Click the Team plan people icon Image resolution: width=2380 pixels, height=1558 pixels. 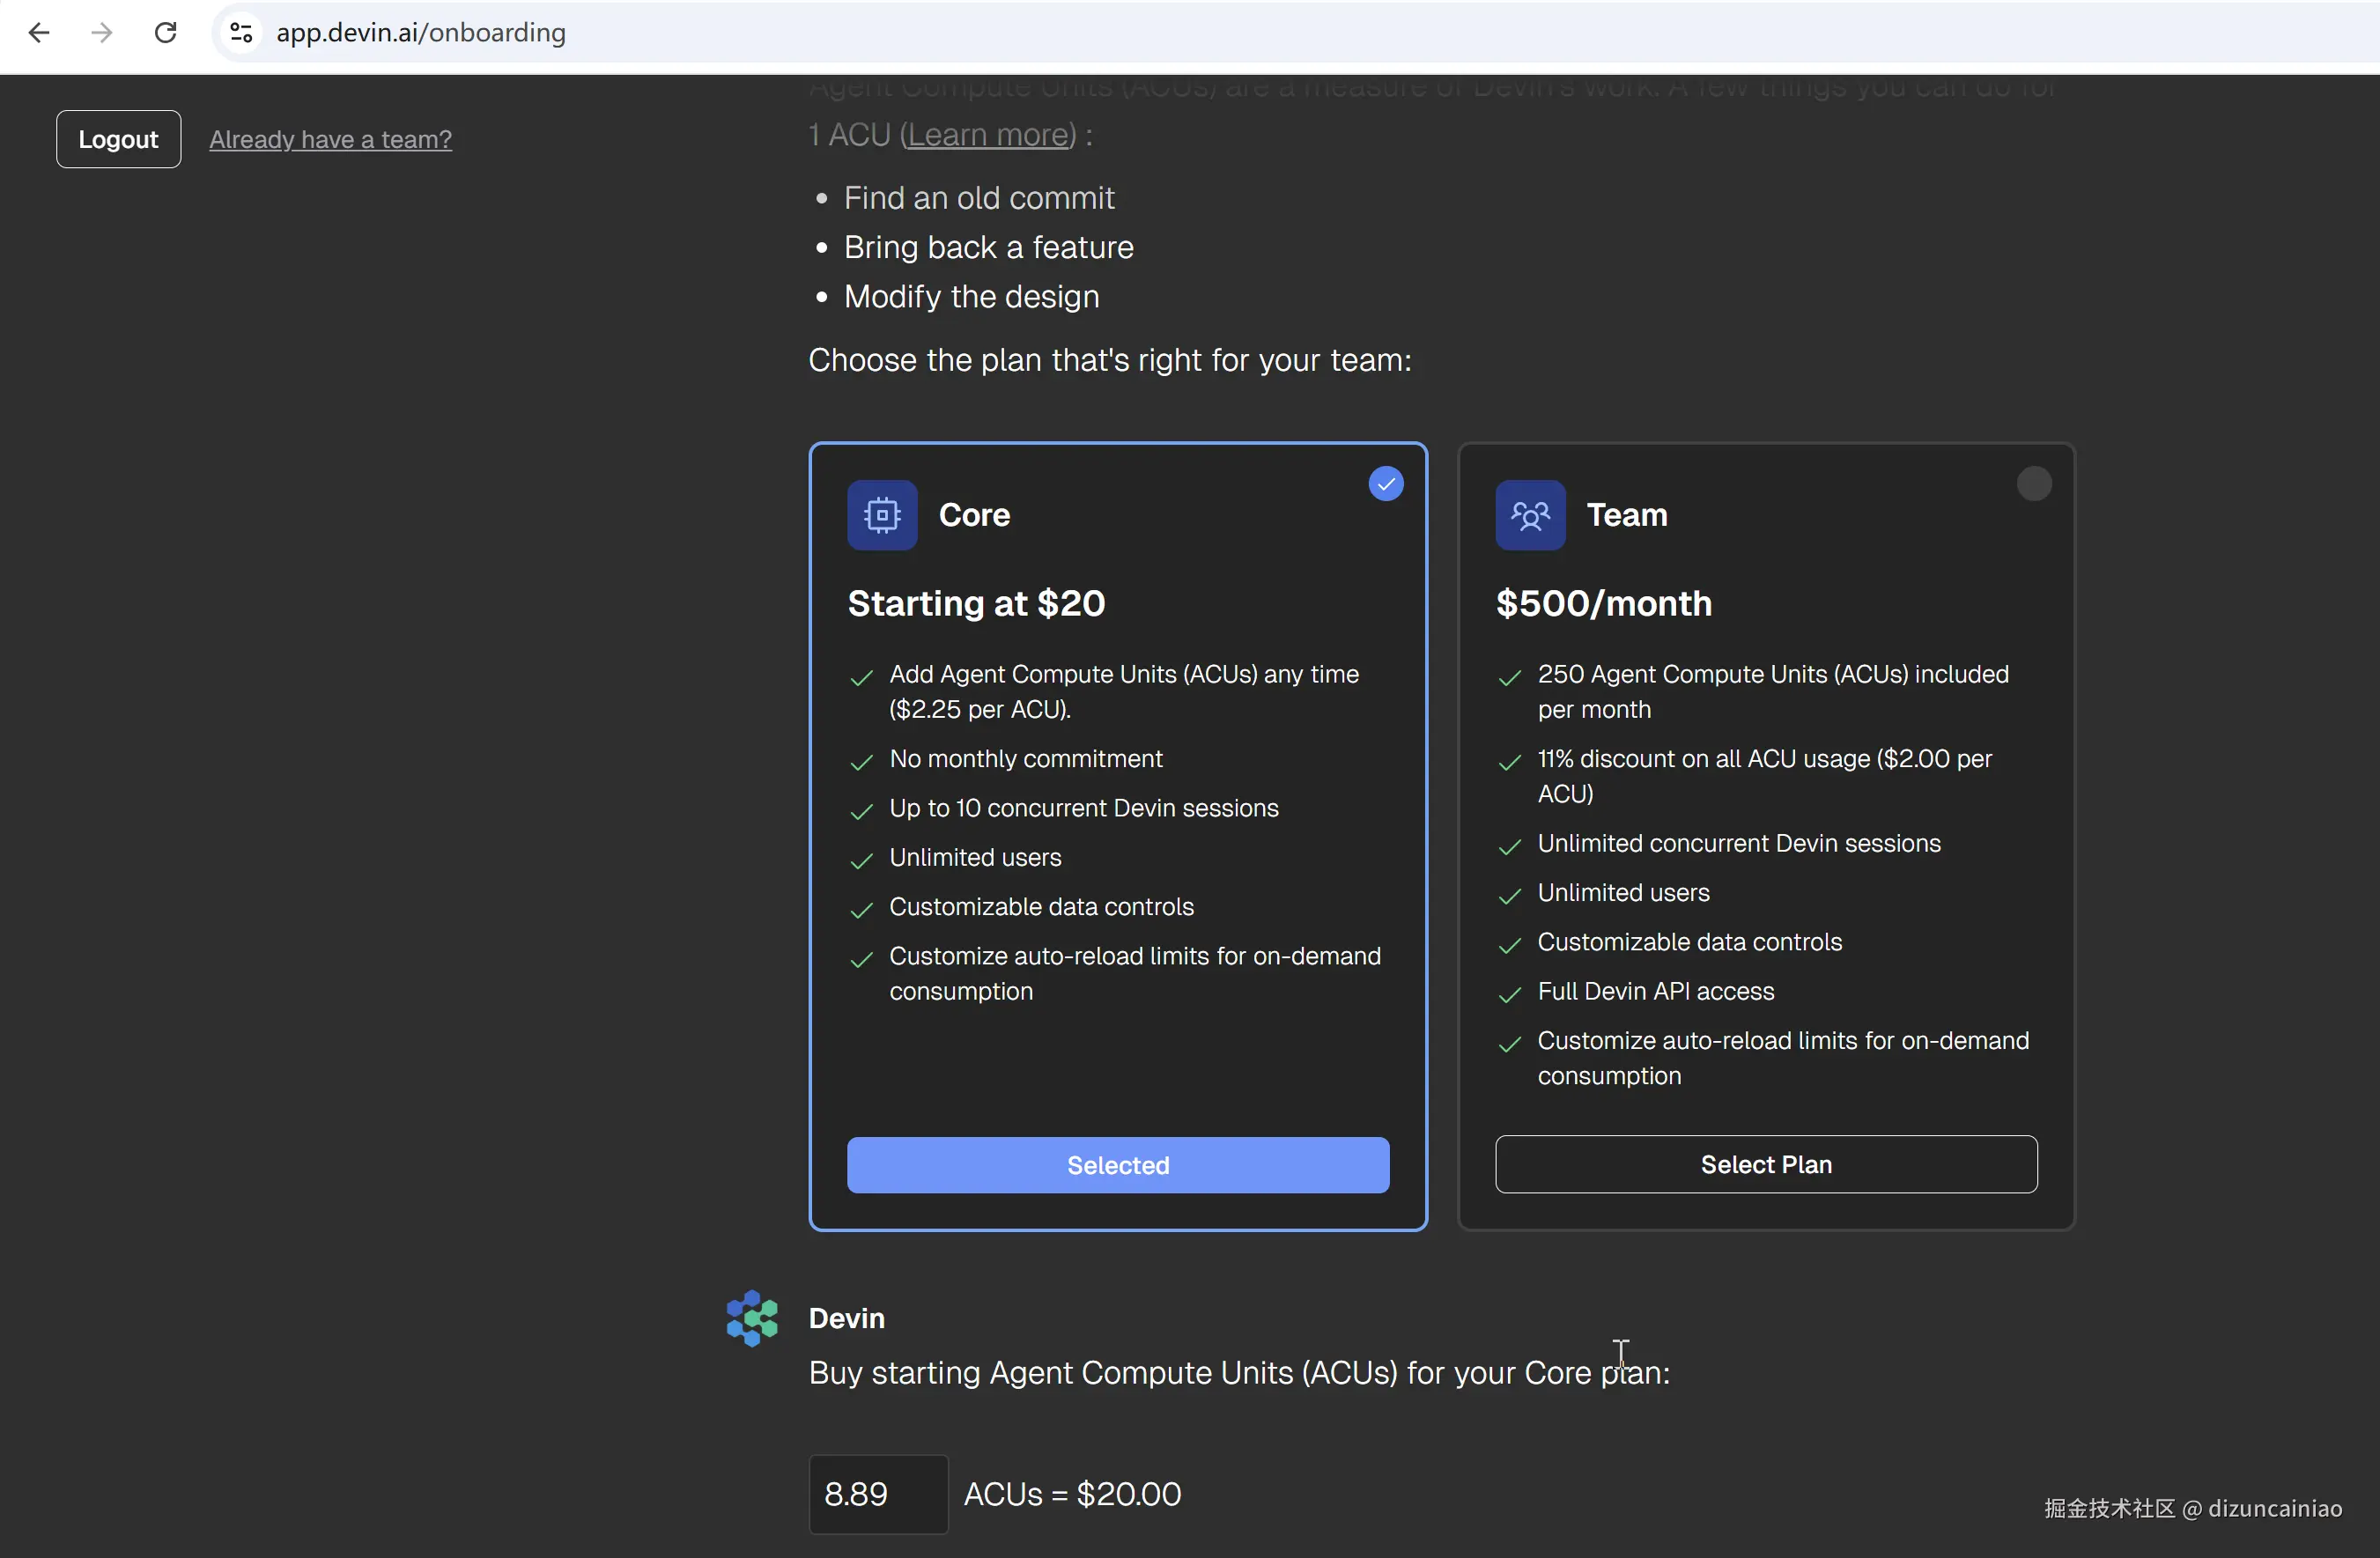pyautogui.click(x=1529, y=515)
